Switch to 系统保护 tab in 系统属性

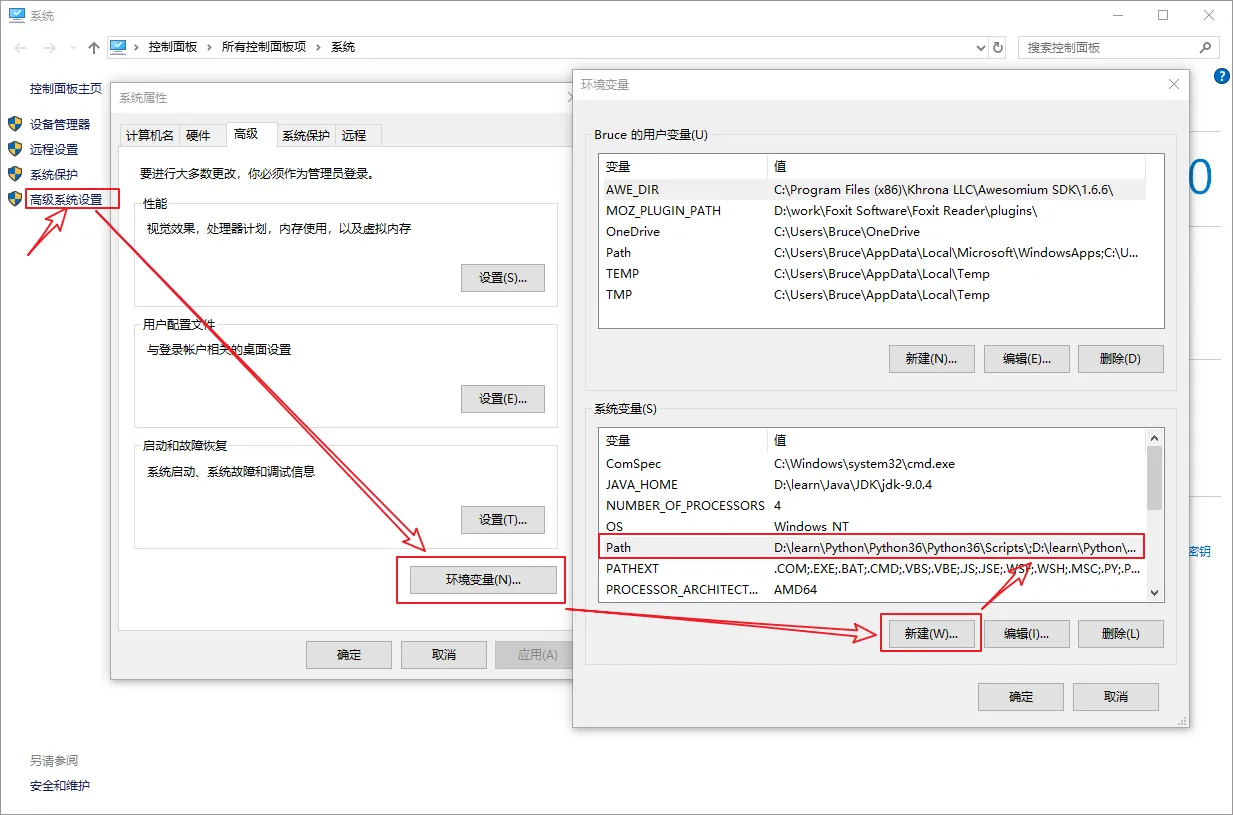point(306,135)
